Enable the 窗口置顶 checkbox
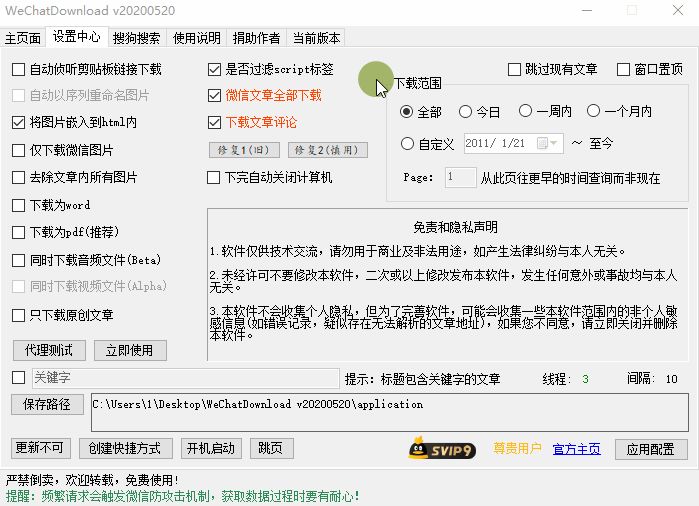Screen dimensions: 699x506 coord(623,70)
